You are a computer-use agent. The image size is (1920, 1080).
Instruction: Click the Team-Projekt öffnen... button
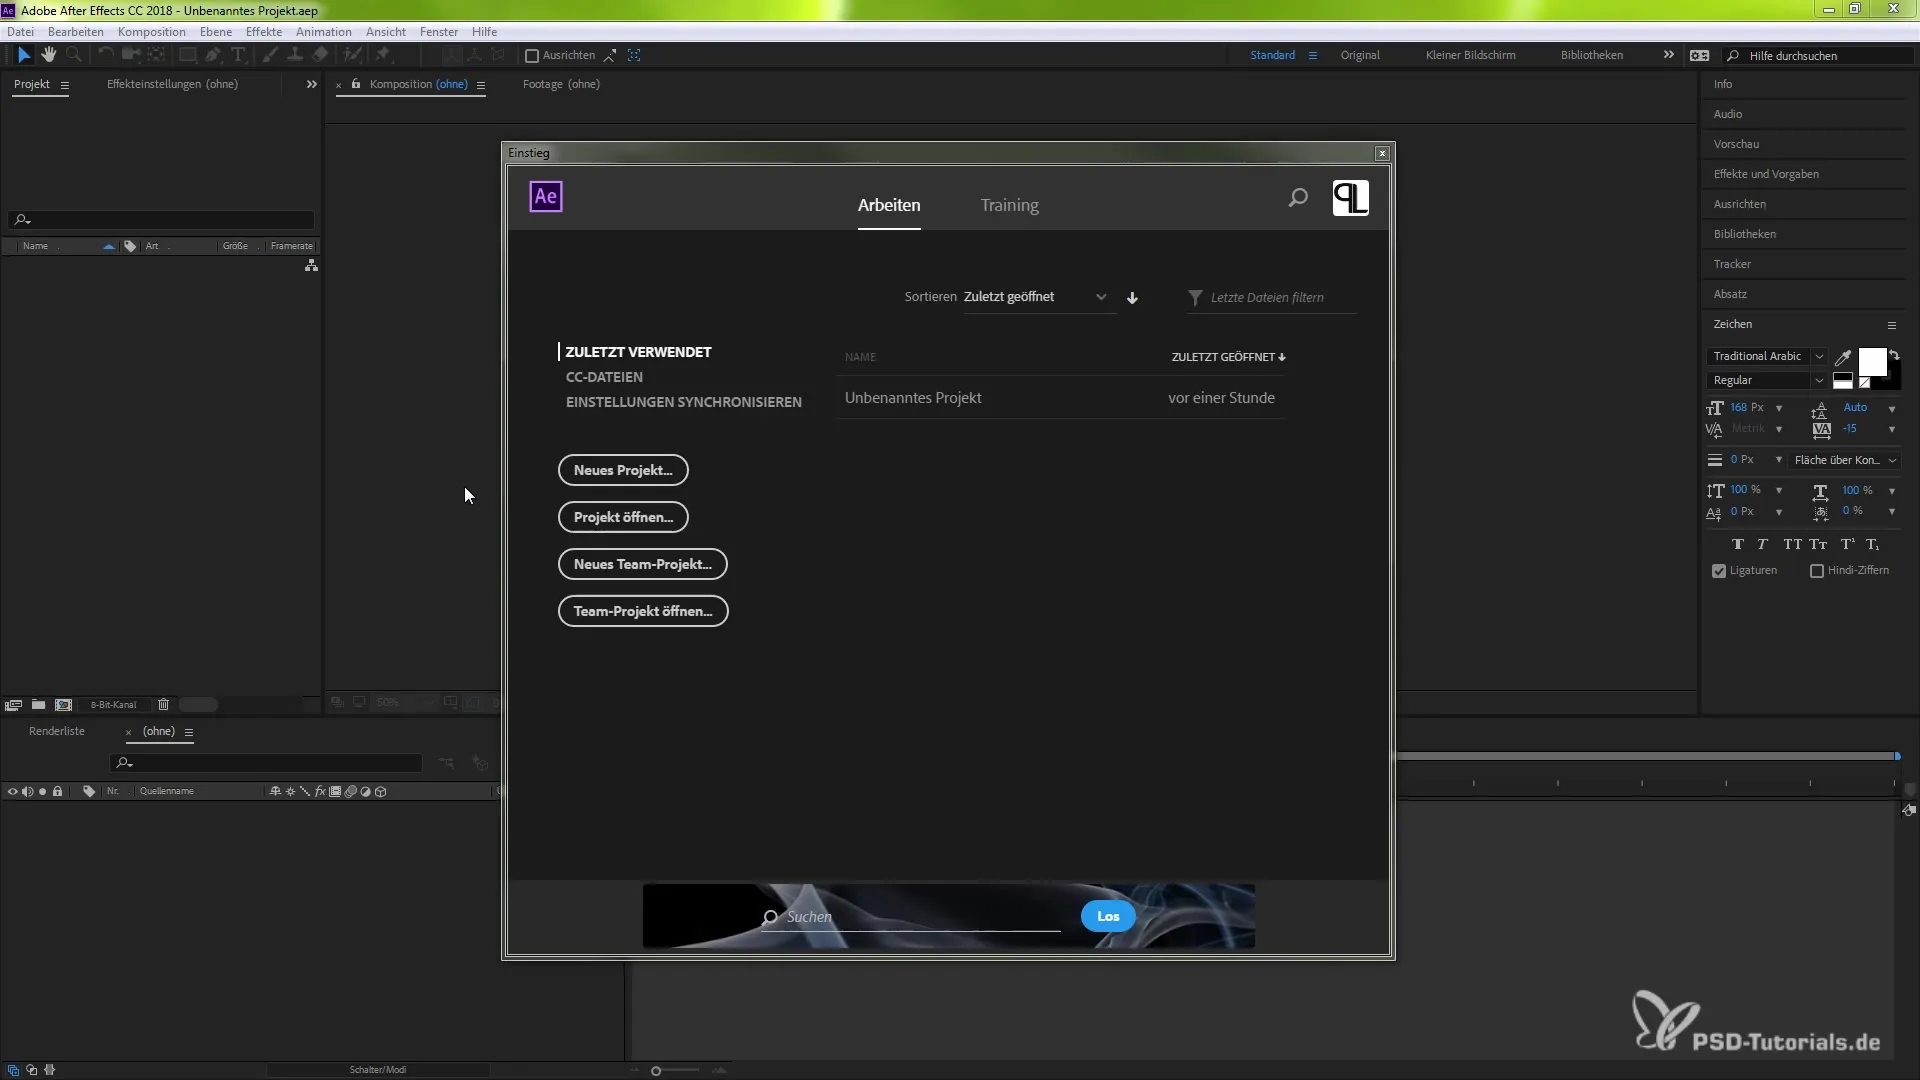click(x=643, y=611)
